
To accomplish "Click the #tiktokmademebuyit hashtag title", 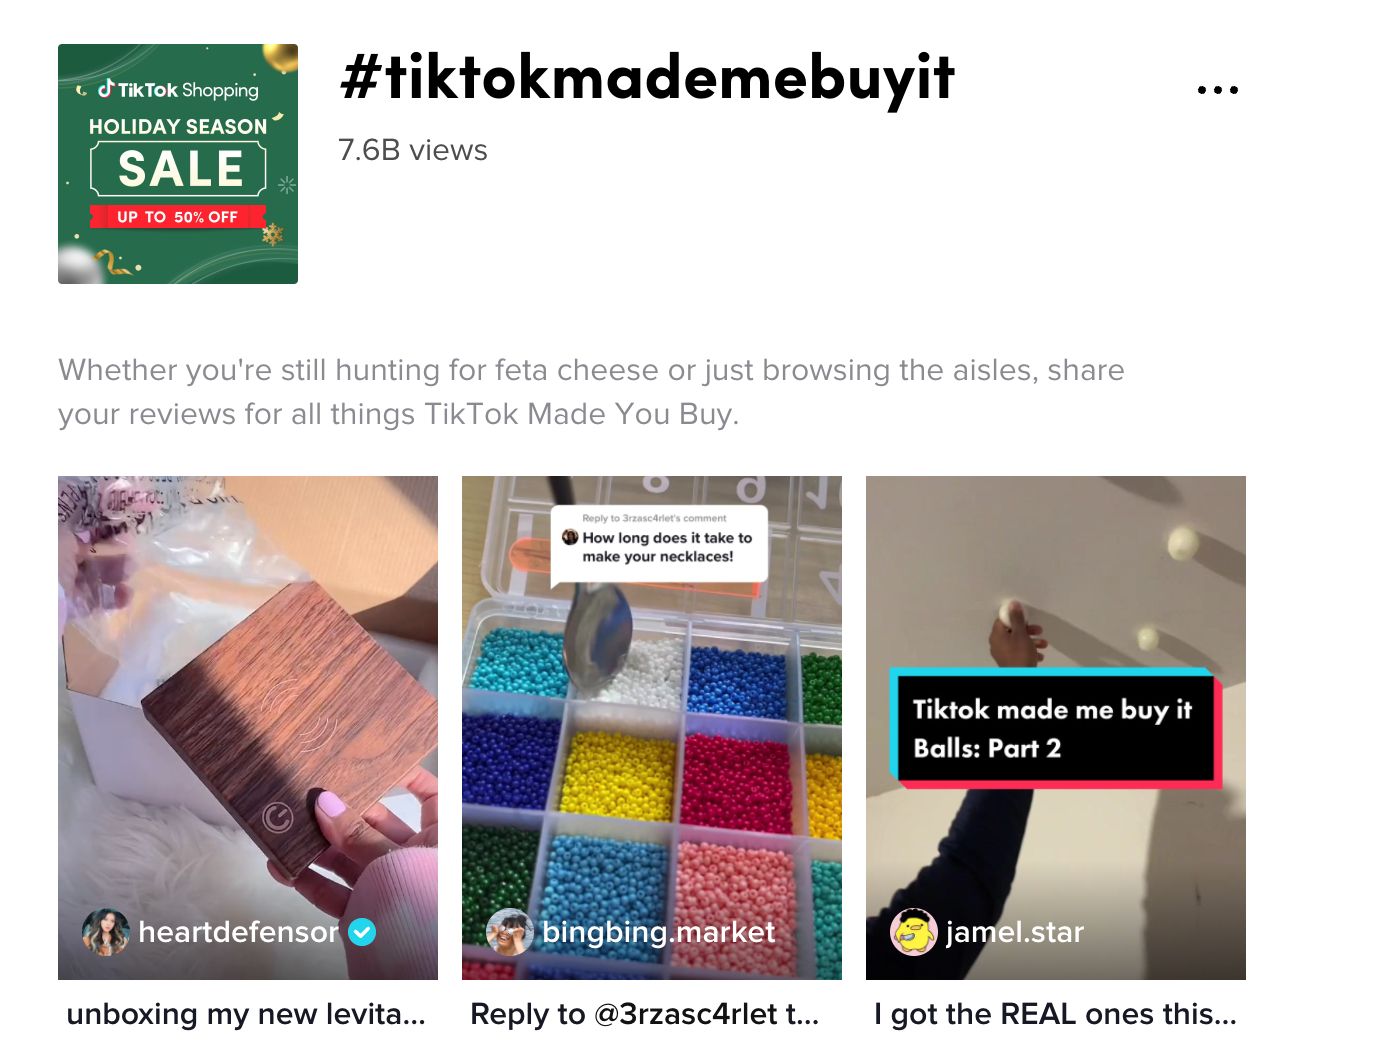I will [647, 78].
